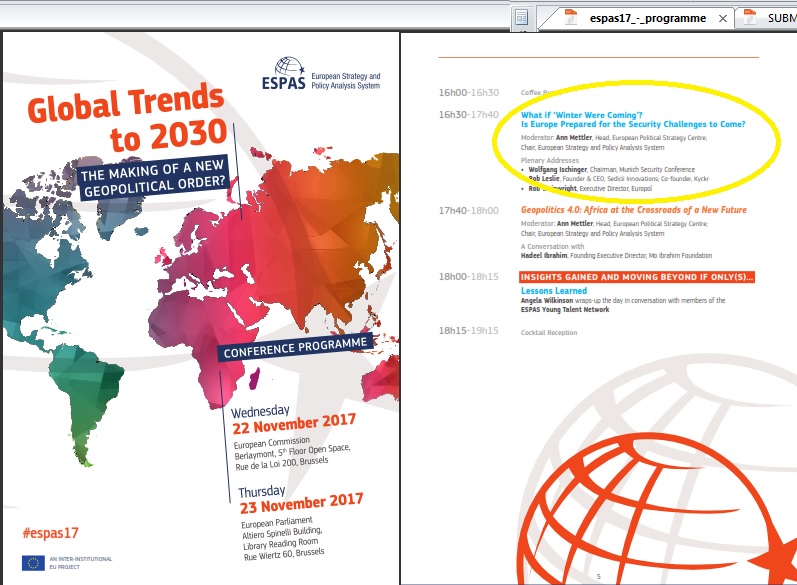This screenshot has height=585, width=797.
Task: Click 'Rue Wiertz 60, Brussels' address
Action: click(x=284, y=554)
